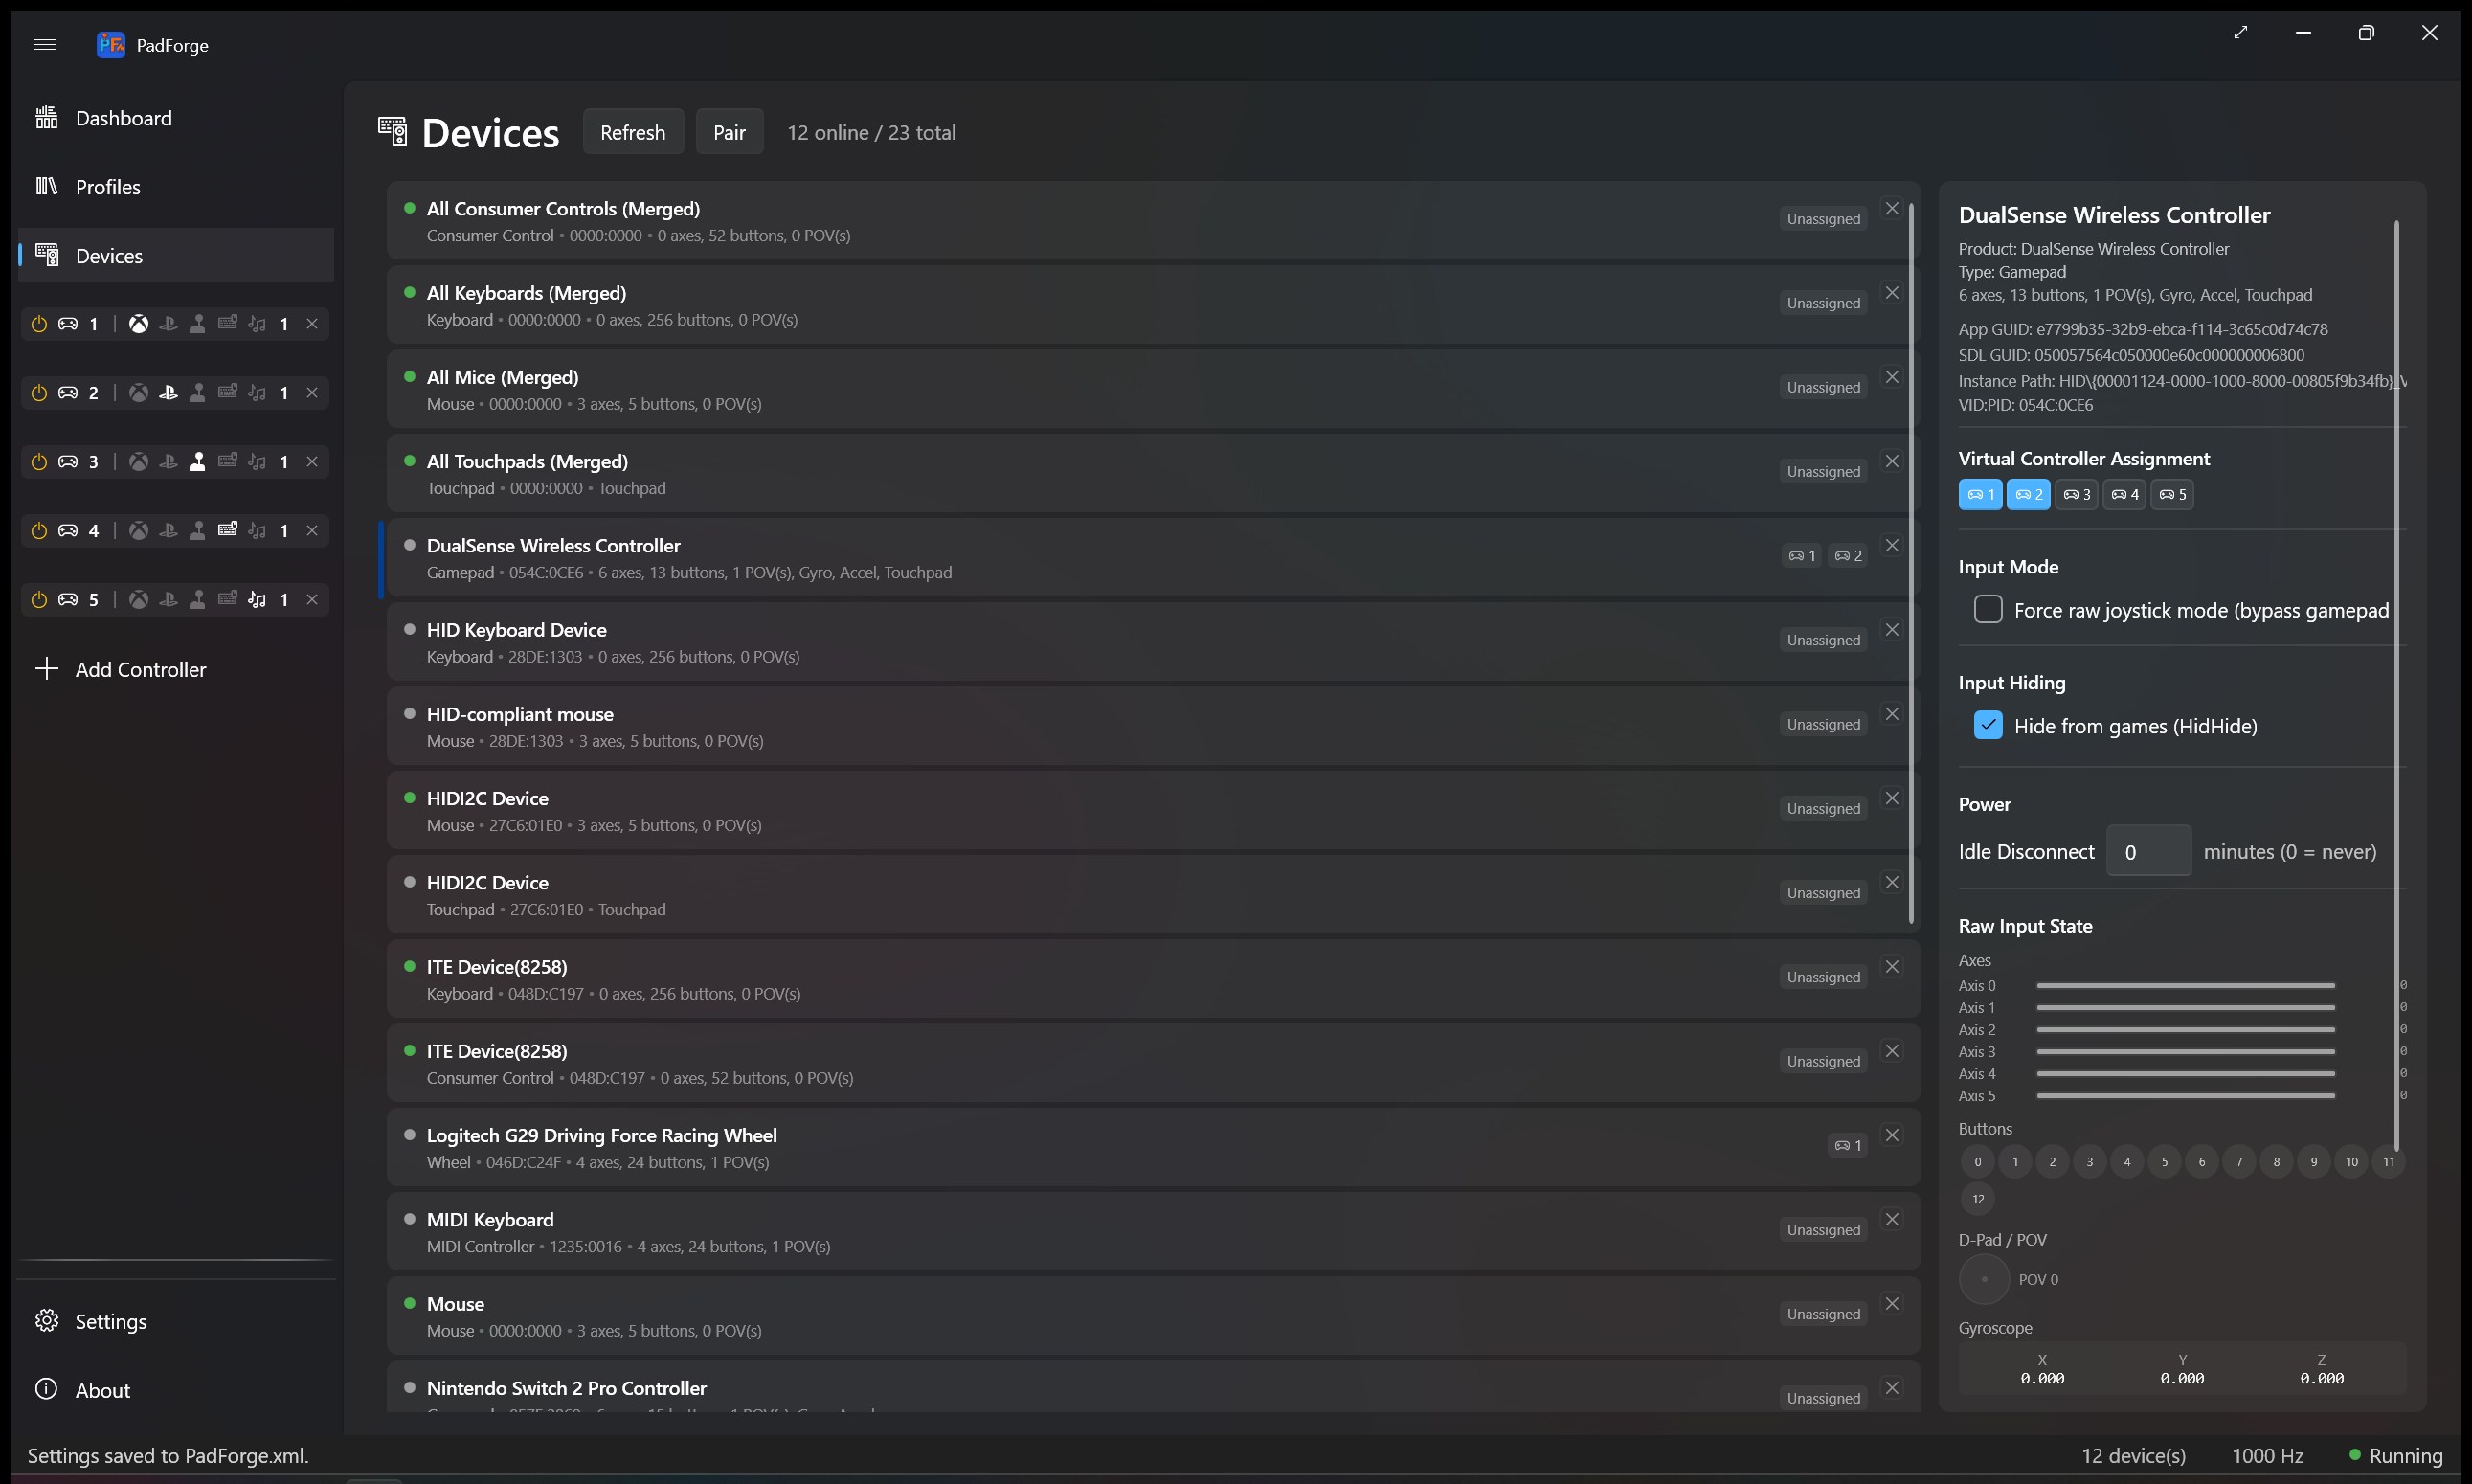
Task: Select Xbox type for controller slot 2
Action: coord(139,393)
